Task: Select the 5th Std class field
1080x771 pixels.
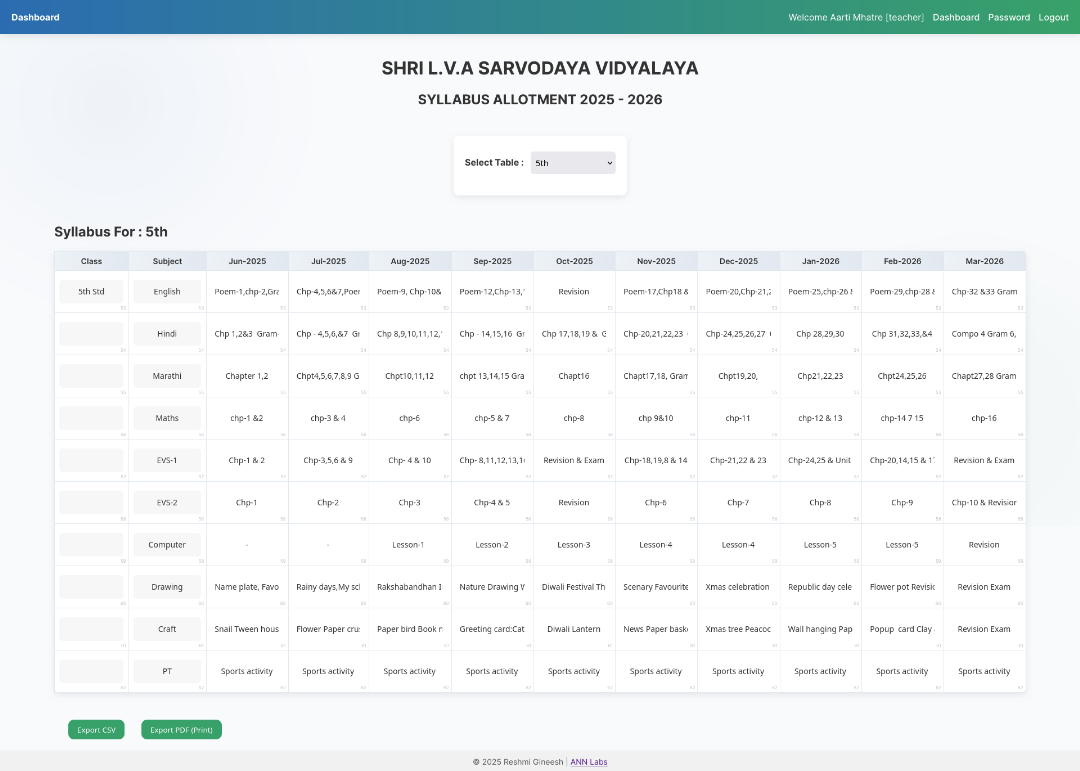Action: (x=91, y=292)
